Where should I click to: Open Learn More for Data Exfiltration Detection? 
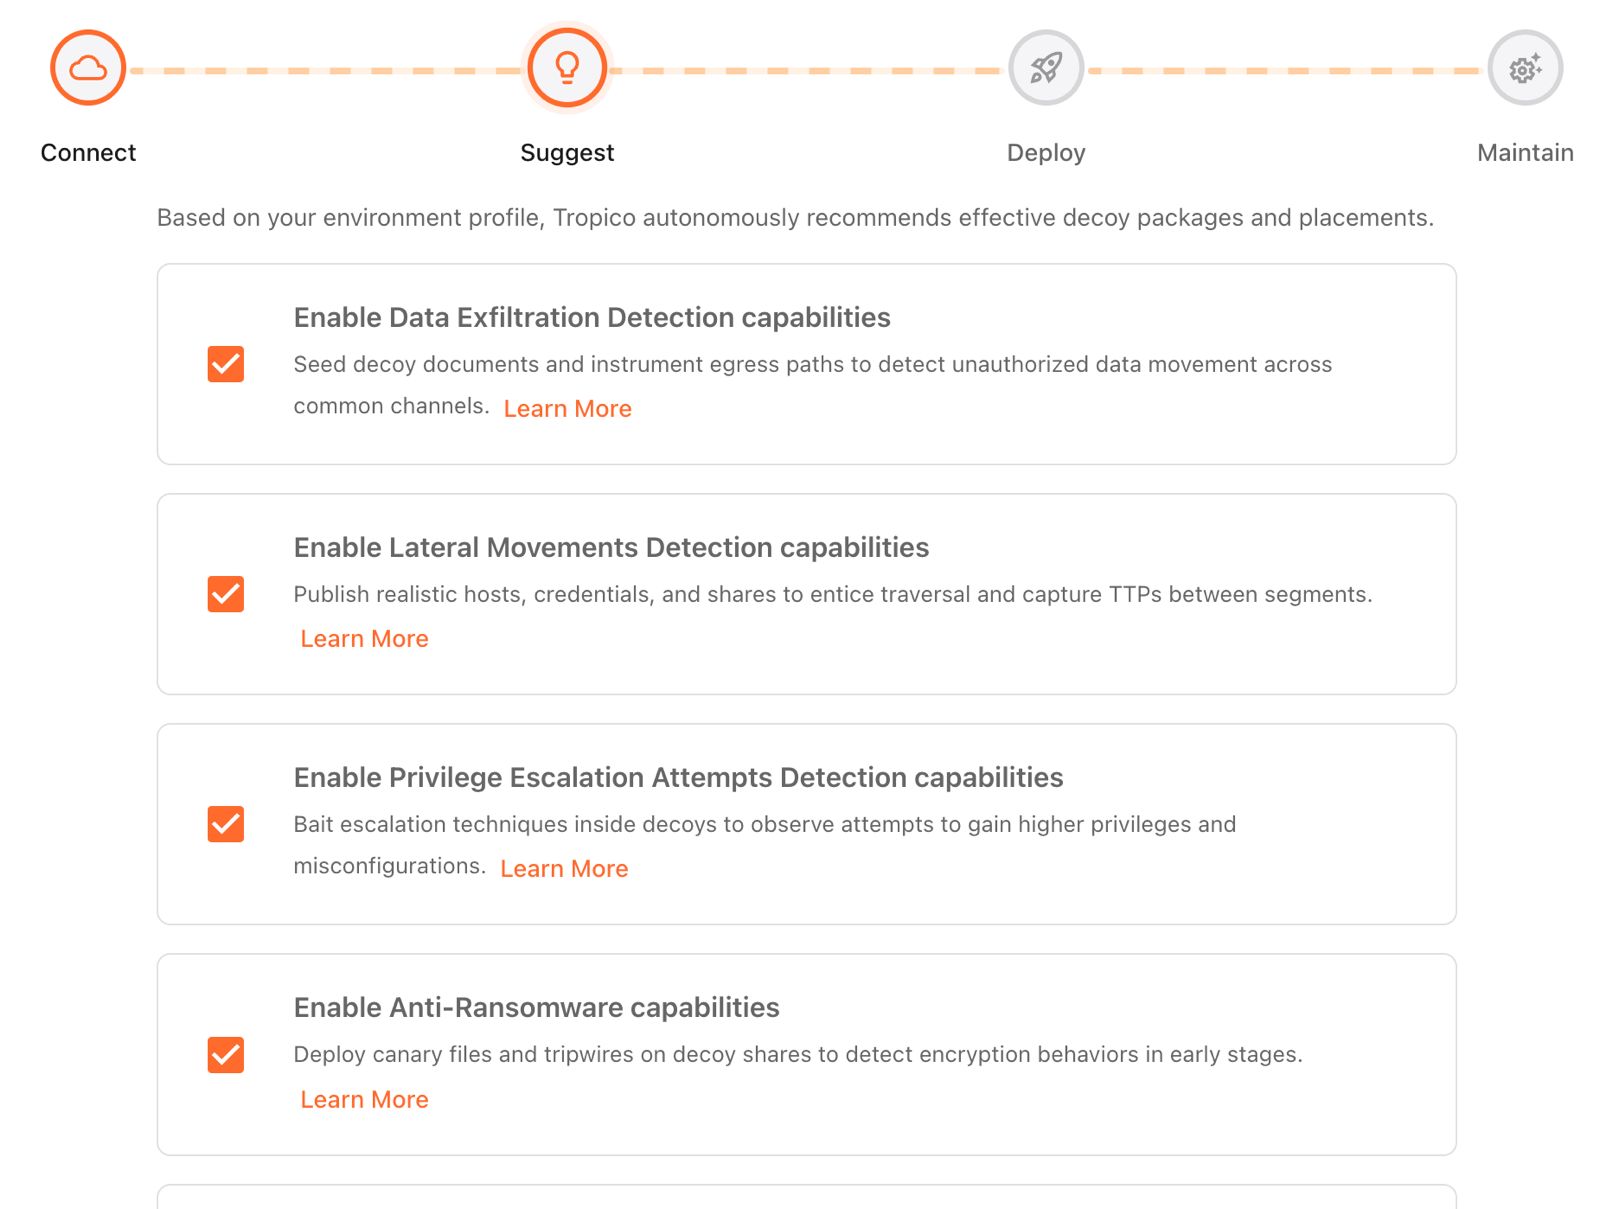(567, 409)
